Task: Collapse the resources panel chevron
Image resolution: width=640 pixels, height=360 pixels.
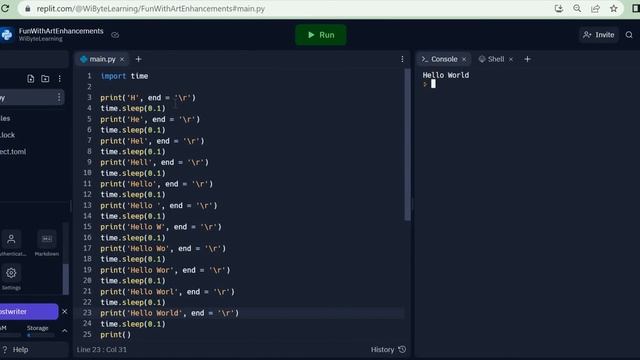Action: pyautogui.click(x=64, y=330)
